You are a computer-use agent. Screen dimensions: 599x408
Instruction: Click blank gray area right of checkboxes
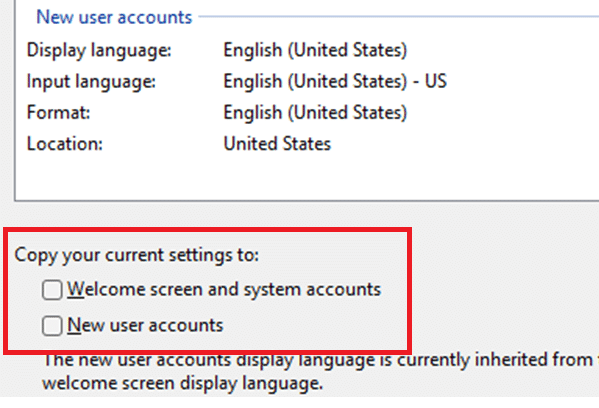coord(504,290)
